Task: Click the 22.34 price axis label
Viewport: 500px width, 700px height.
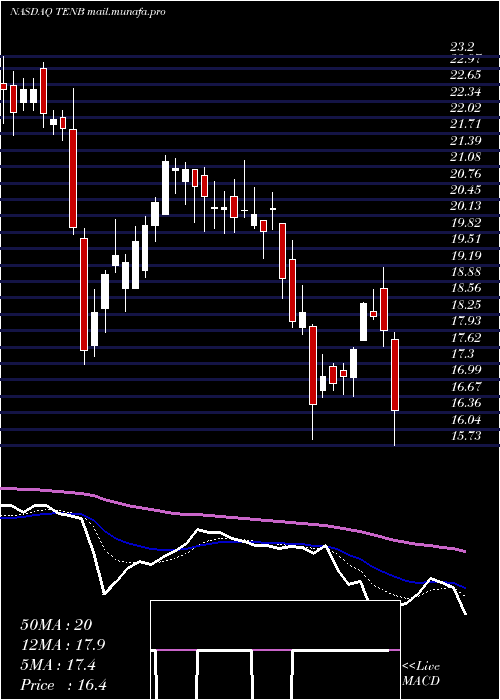Action: click(x=466, y=92)
